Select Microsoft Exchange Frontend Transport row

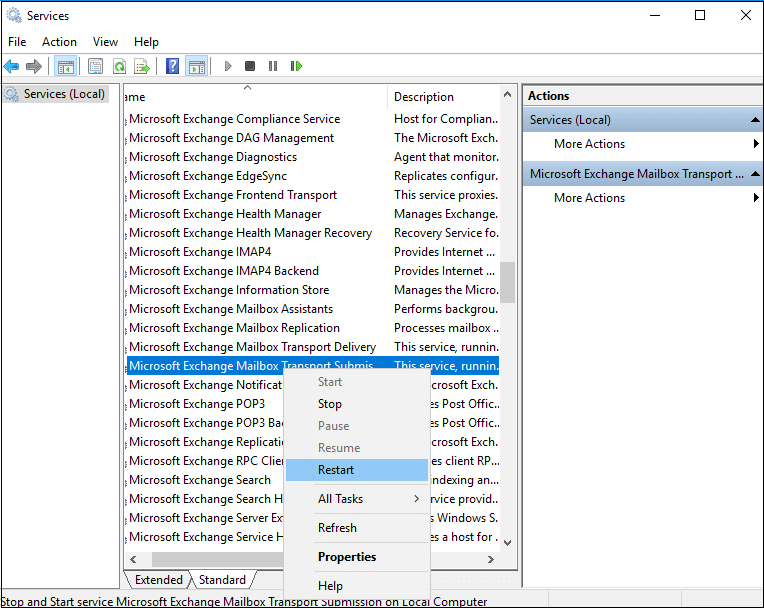[312, 195]
